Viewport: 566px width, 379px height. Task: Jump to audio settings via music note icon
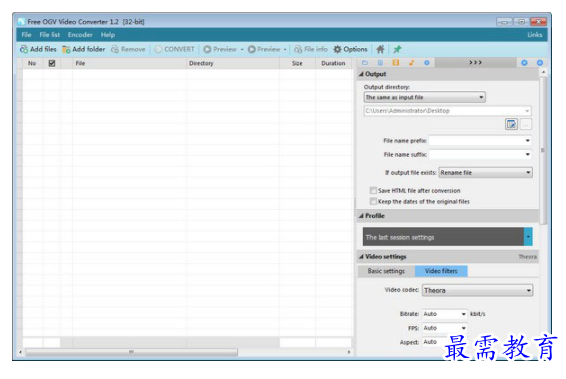click(x=411, y=63)
